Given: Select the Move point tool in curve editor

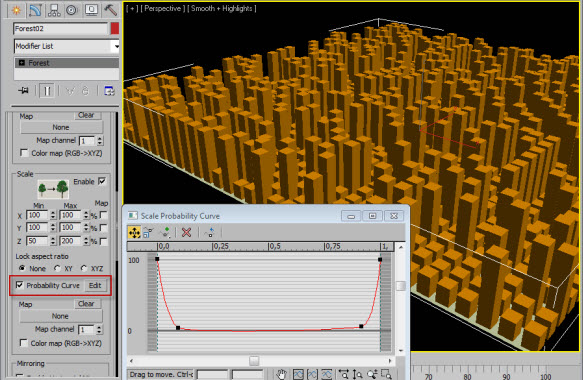Looking at the screenshot, I should pyautogui.click(x=134, y=233).
